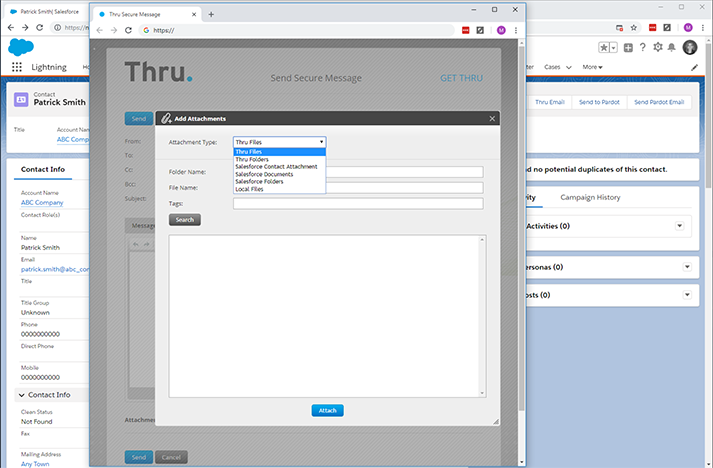Select the highlighted Thru Files list option
The height and width of the screenshot is (468, 713).
tap(280, 152)
